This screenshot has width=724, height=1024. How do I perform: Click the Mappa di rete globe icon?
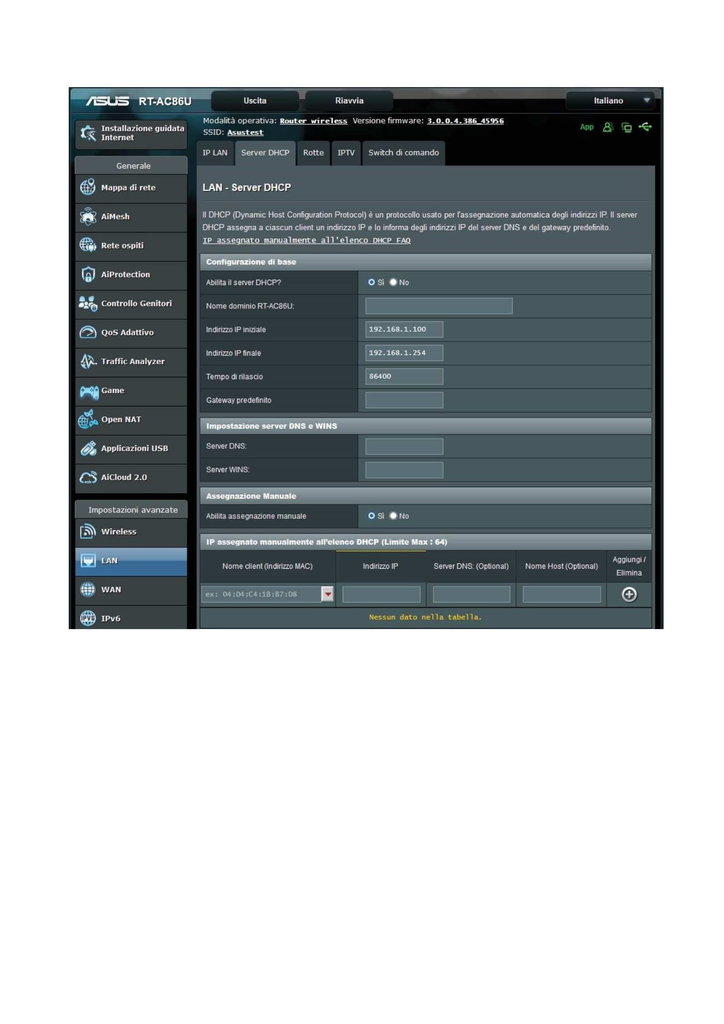(87, 187)
